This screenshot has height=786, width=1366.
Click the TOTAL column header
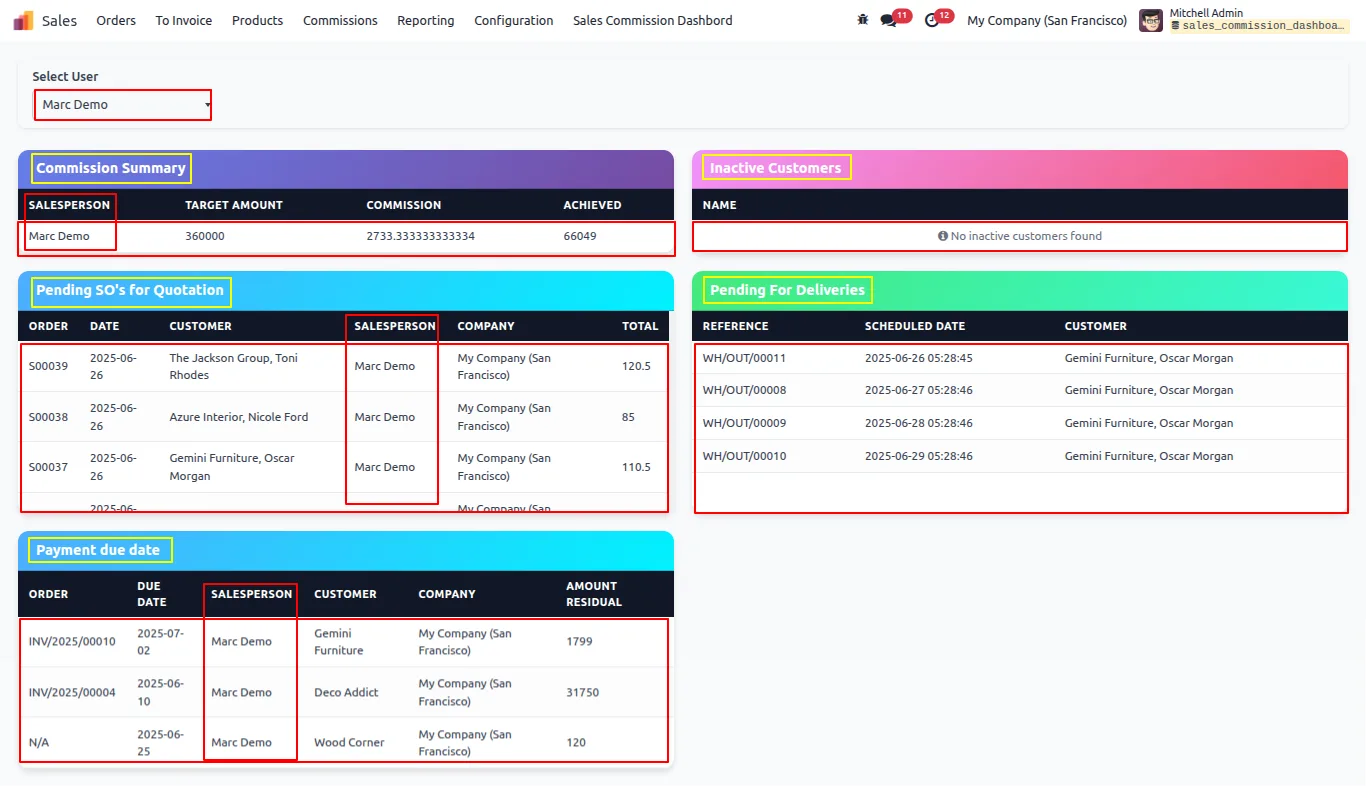coord(640,326)
